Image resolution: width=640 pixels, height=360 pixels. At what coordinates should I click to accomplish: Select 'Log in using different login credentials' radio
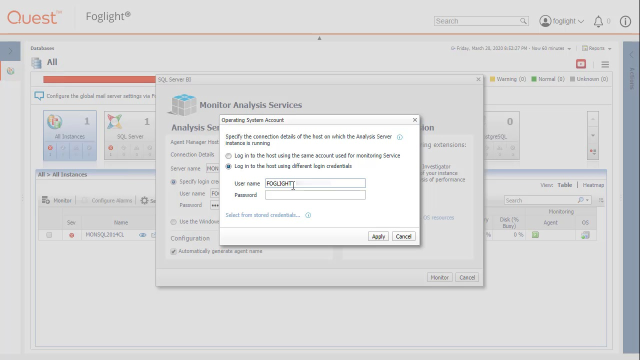pyautogui.click(x=228, y=166)
